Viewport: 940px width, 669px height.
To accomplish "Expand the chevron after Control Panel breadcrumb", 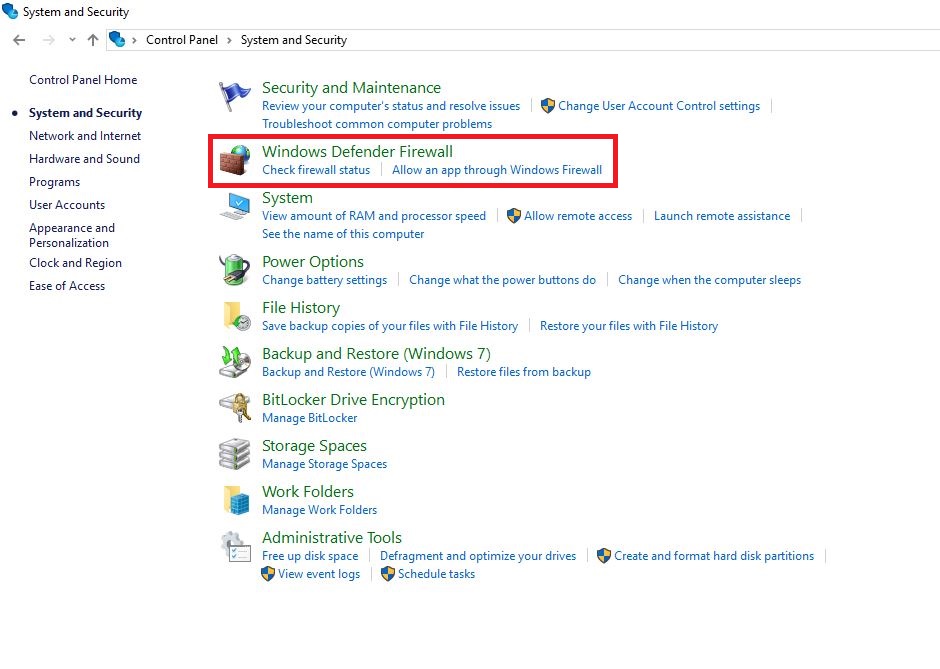I will (229, 40).
